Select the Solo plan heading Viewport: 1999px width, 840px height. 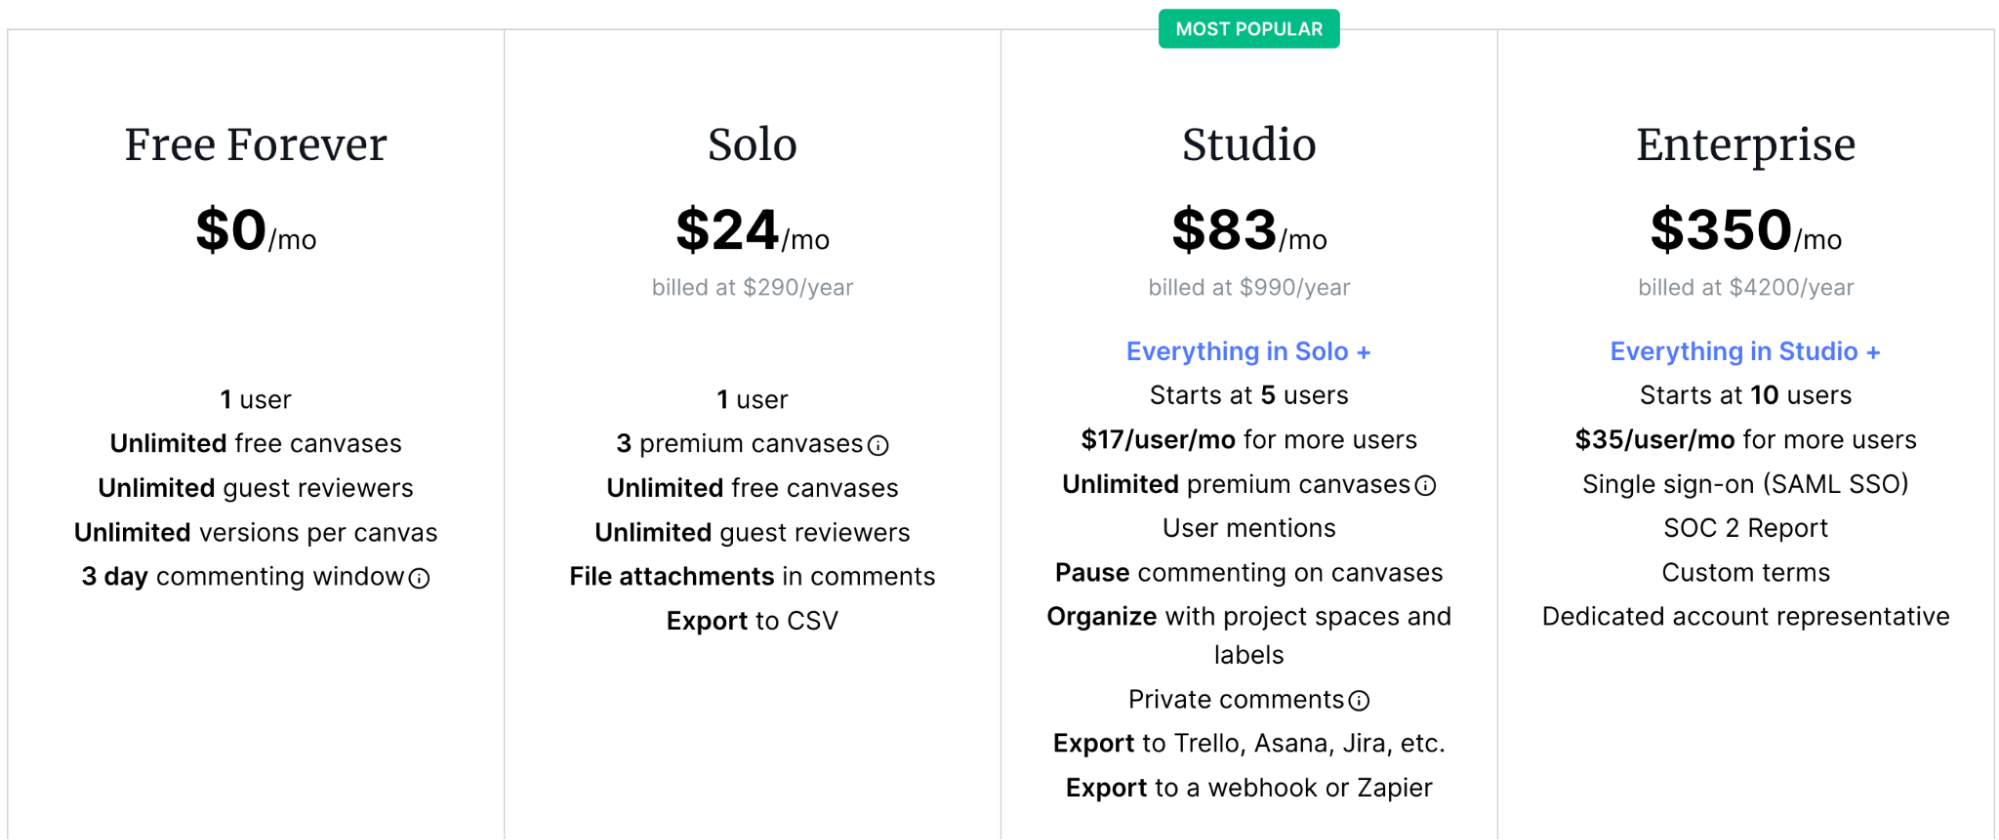752,145
